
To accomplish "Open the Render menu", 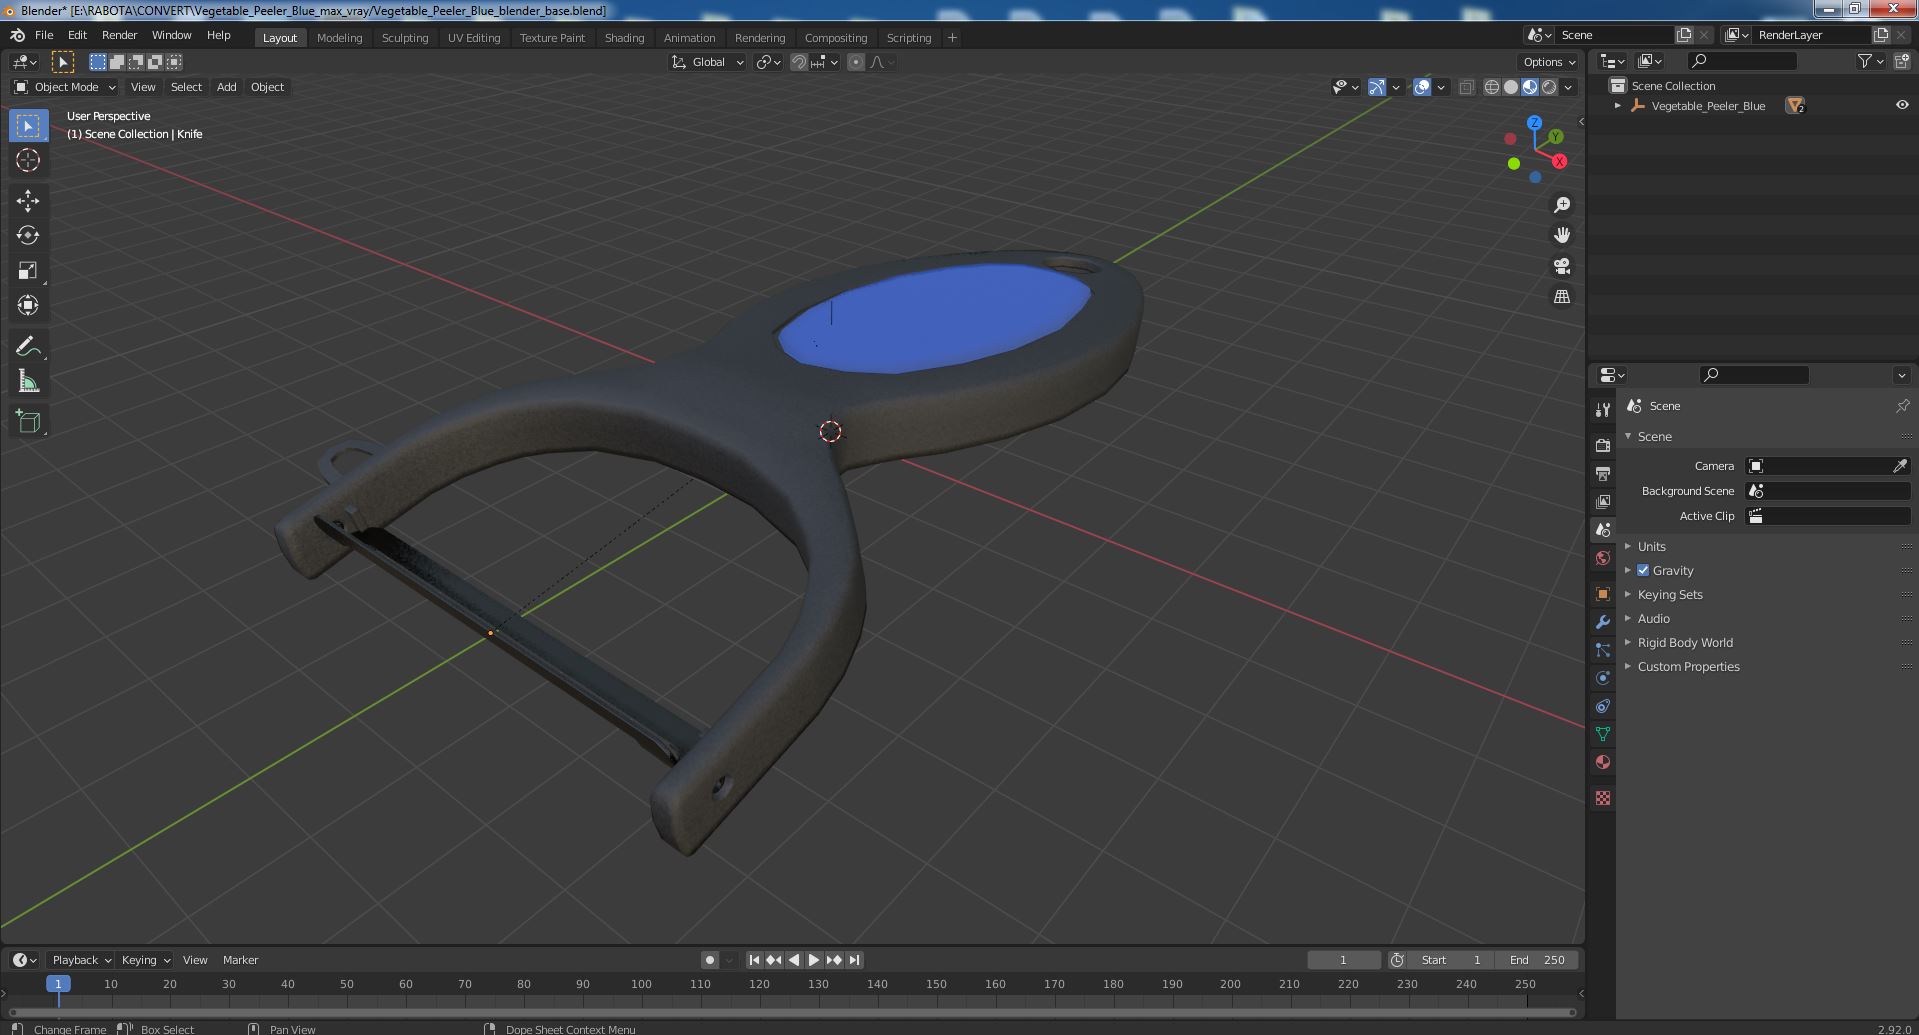I will click(x=119, y=35).
